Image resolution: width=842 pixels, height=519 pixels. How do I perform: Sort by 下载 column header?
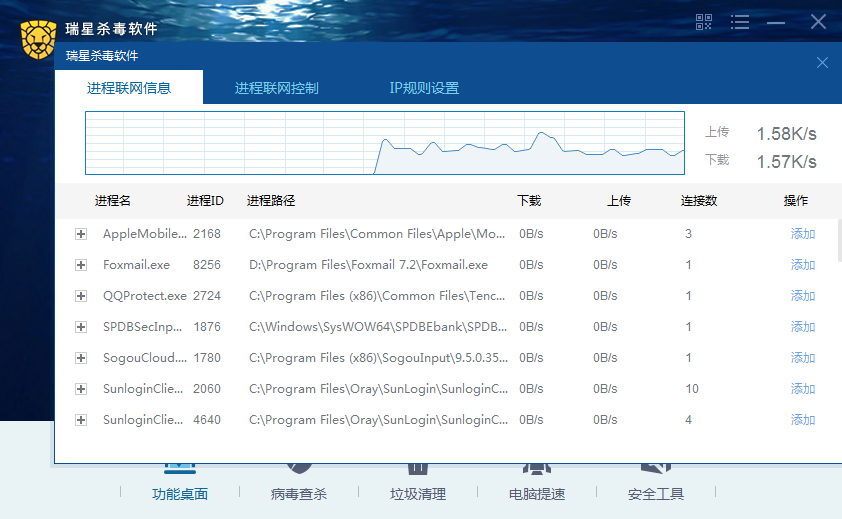529,200
